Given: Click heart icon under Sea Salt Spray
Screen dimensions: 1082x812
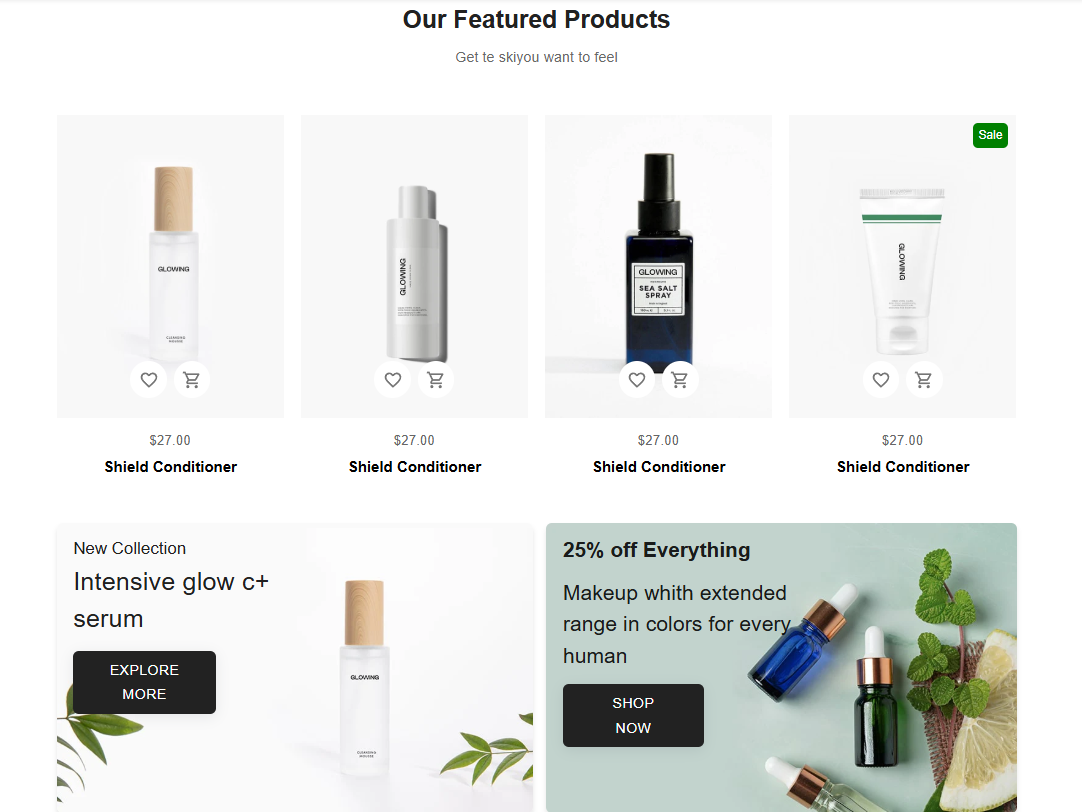Looking at the screenshot, I should 637,379.
